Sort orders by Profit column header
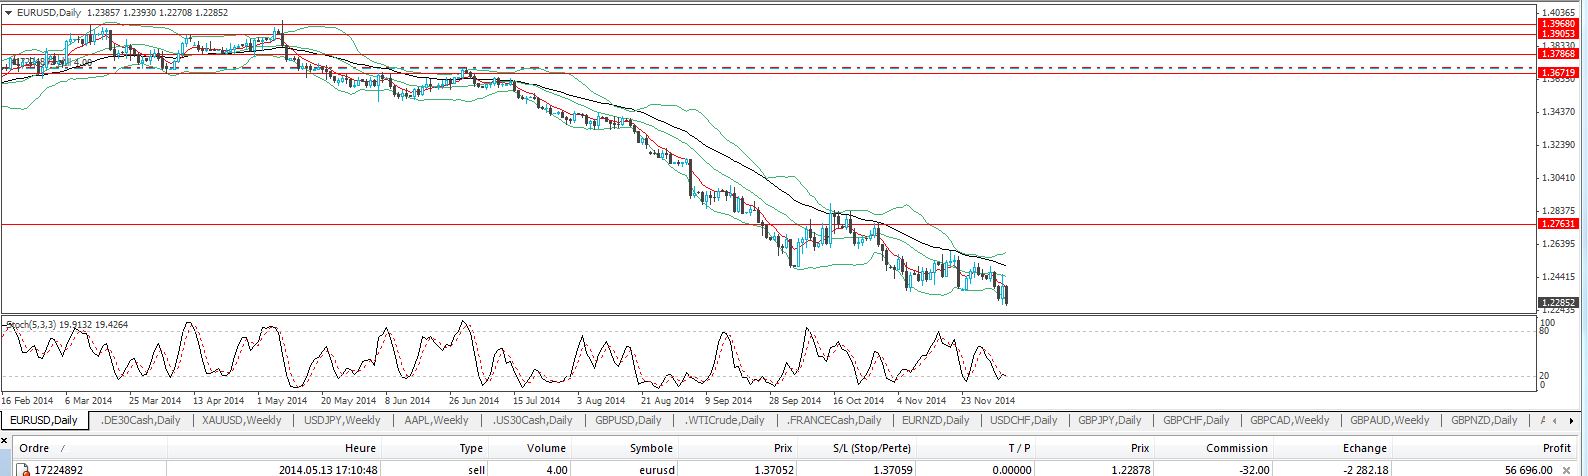The height and width of the screenshot is (476, 1588). click(1556, 448)
